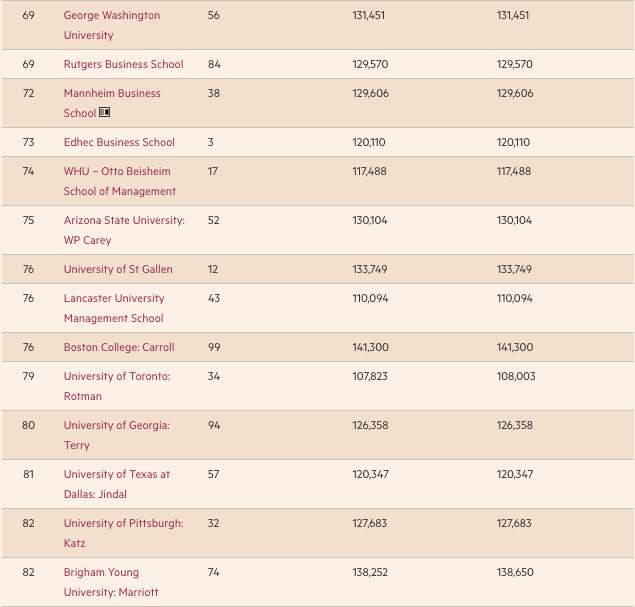
Task: Click rank 73 in the Edhec row
Action: [x=28, y=142]
